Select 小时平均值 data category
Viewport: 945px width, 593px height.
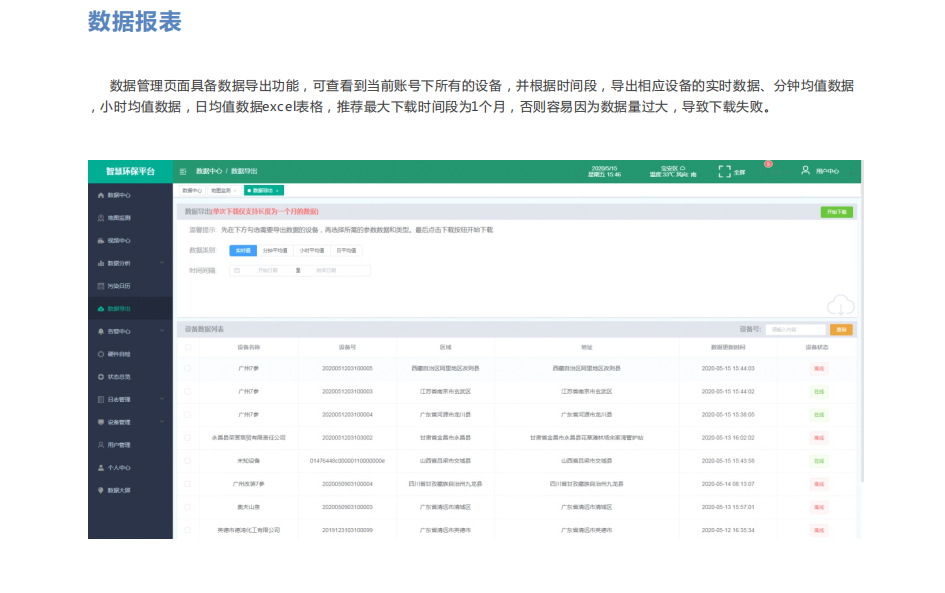(x=312, y=251)
